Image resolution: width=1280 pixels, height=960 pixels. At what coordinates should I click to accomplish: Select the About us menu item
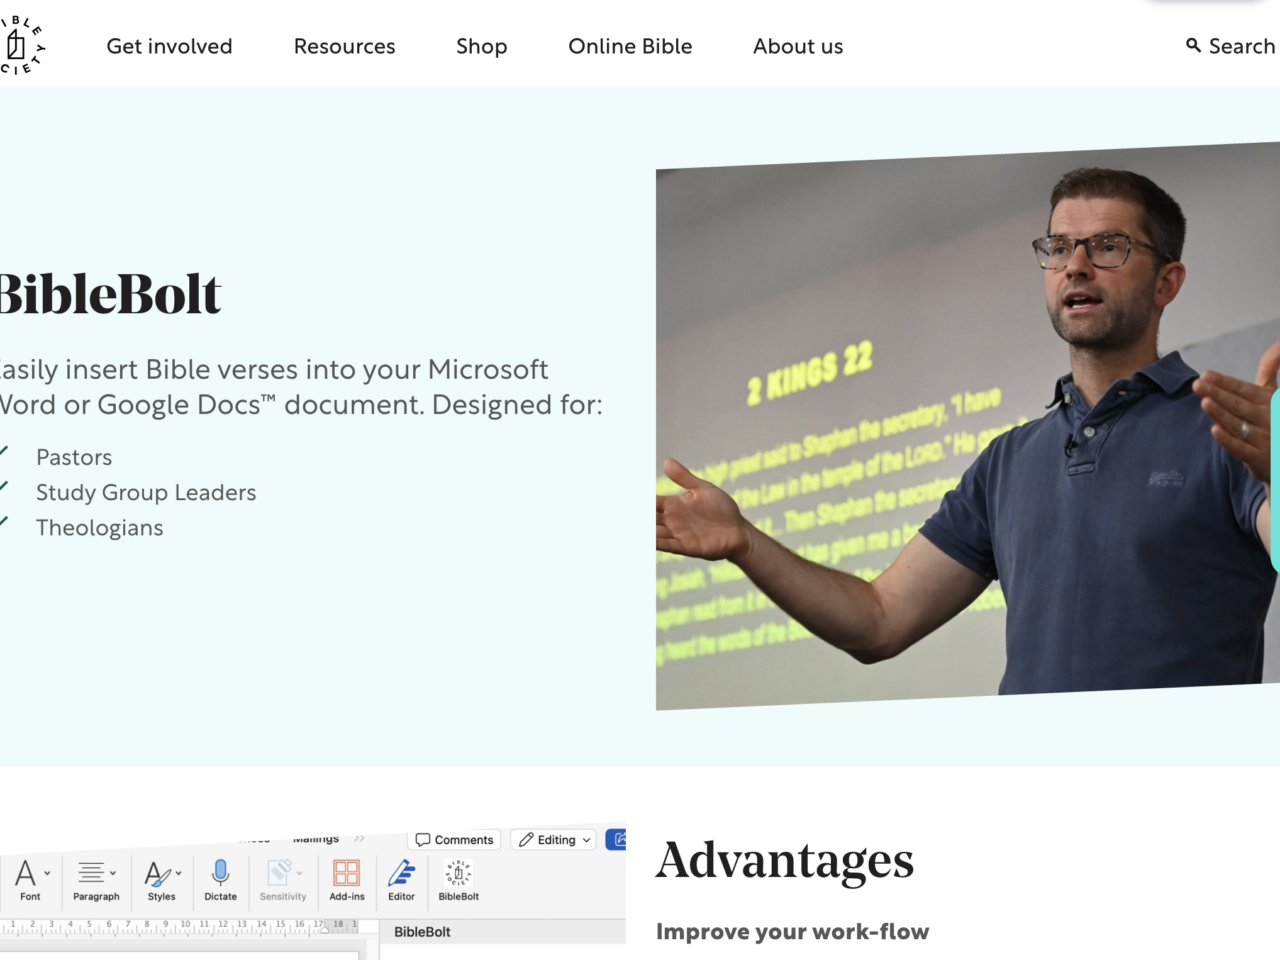pos(798,46)
